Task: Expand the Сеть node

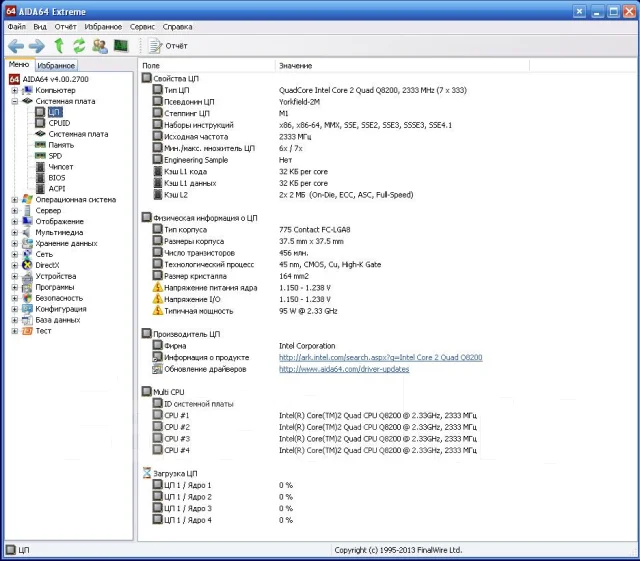Action: pyautogui.click(x=15, y=254)
